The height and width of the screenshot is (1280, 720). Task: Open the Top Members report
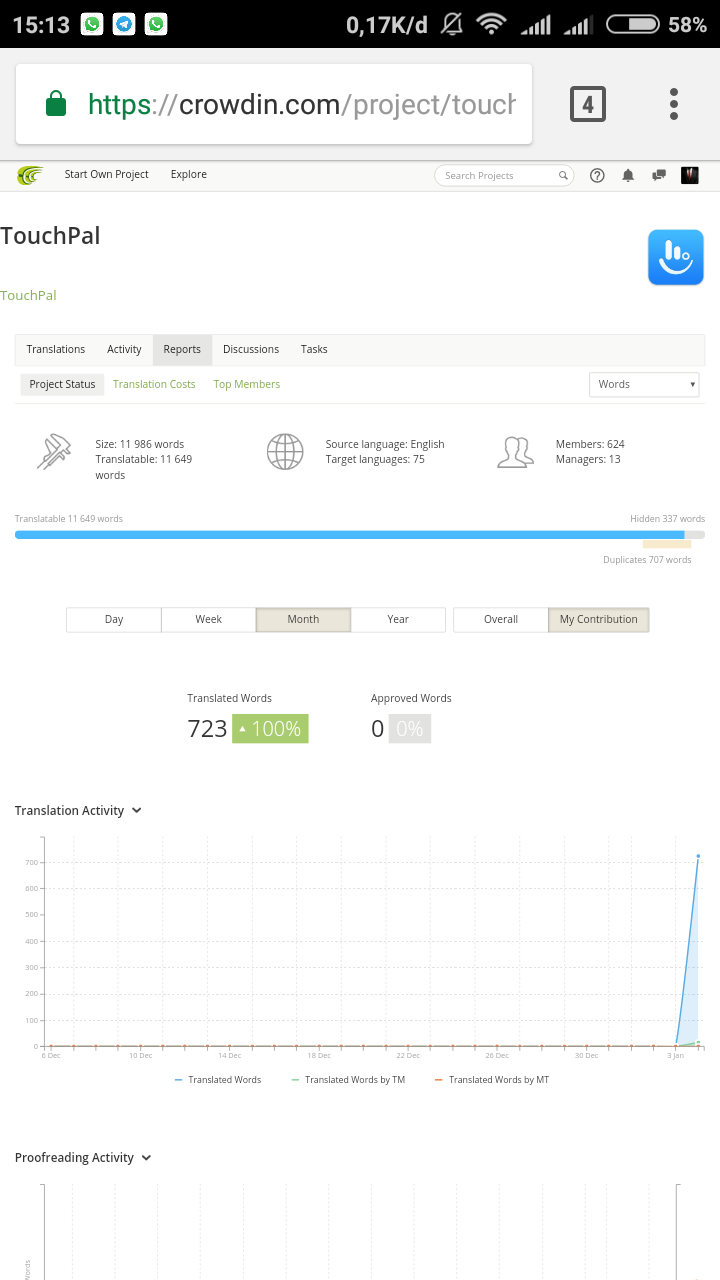tap(247, 384)
